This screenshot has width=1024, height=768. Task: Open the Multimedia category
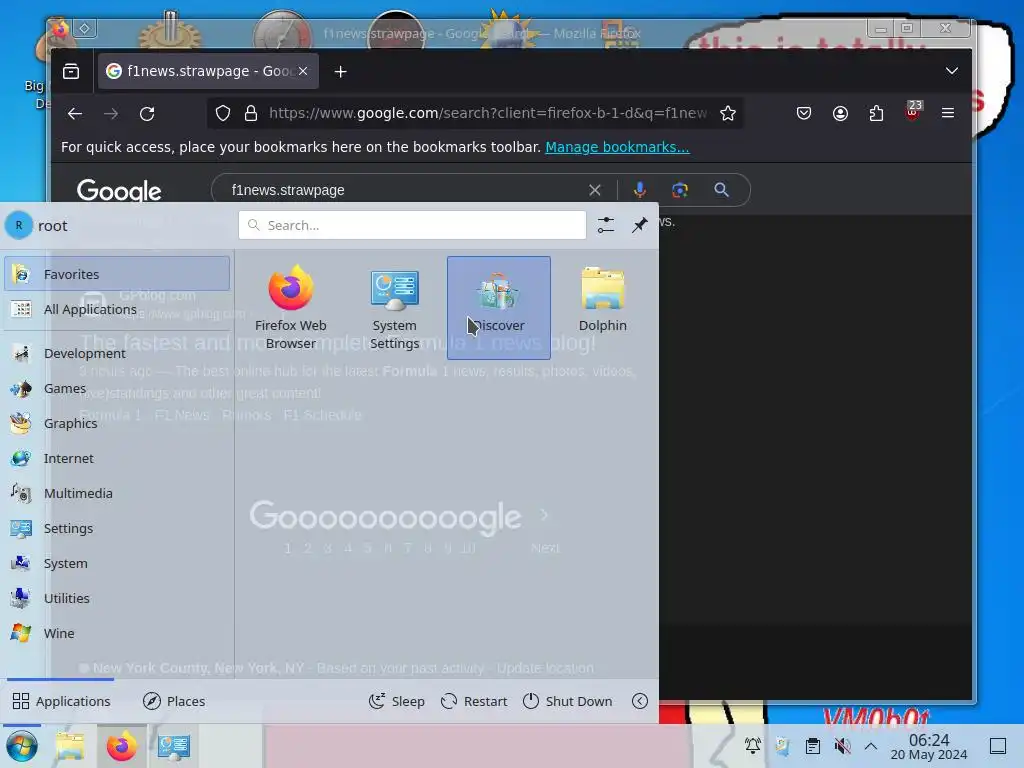click(x=118, y=493)
